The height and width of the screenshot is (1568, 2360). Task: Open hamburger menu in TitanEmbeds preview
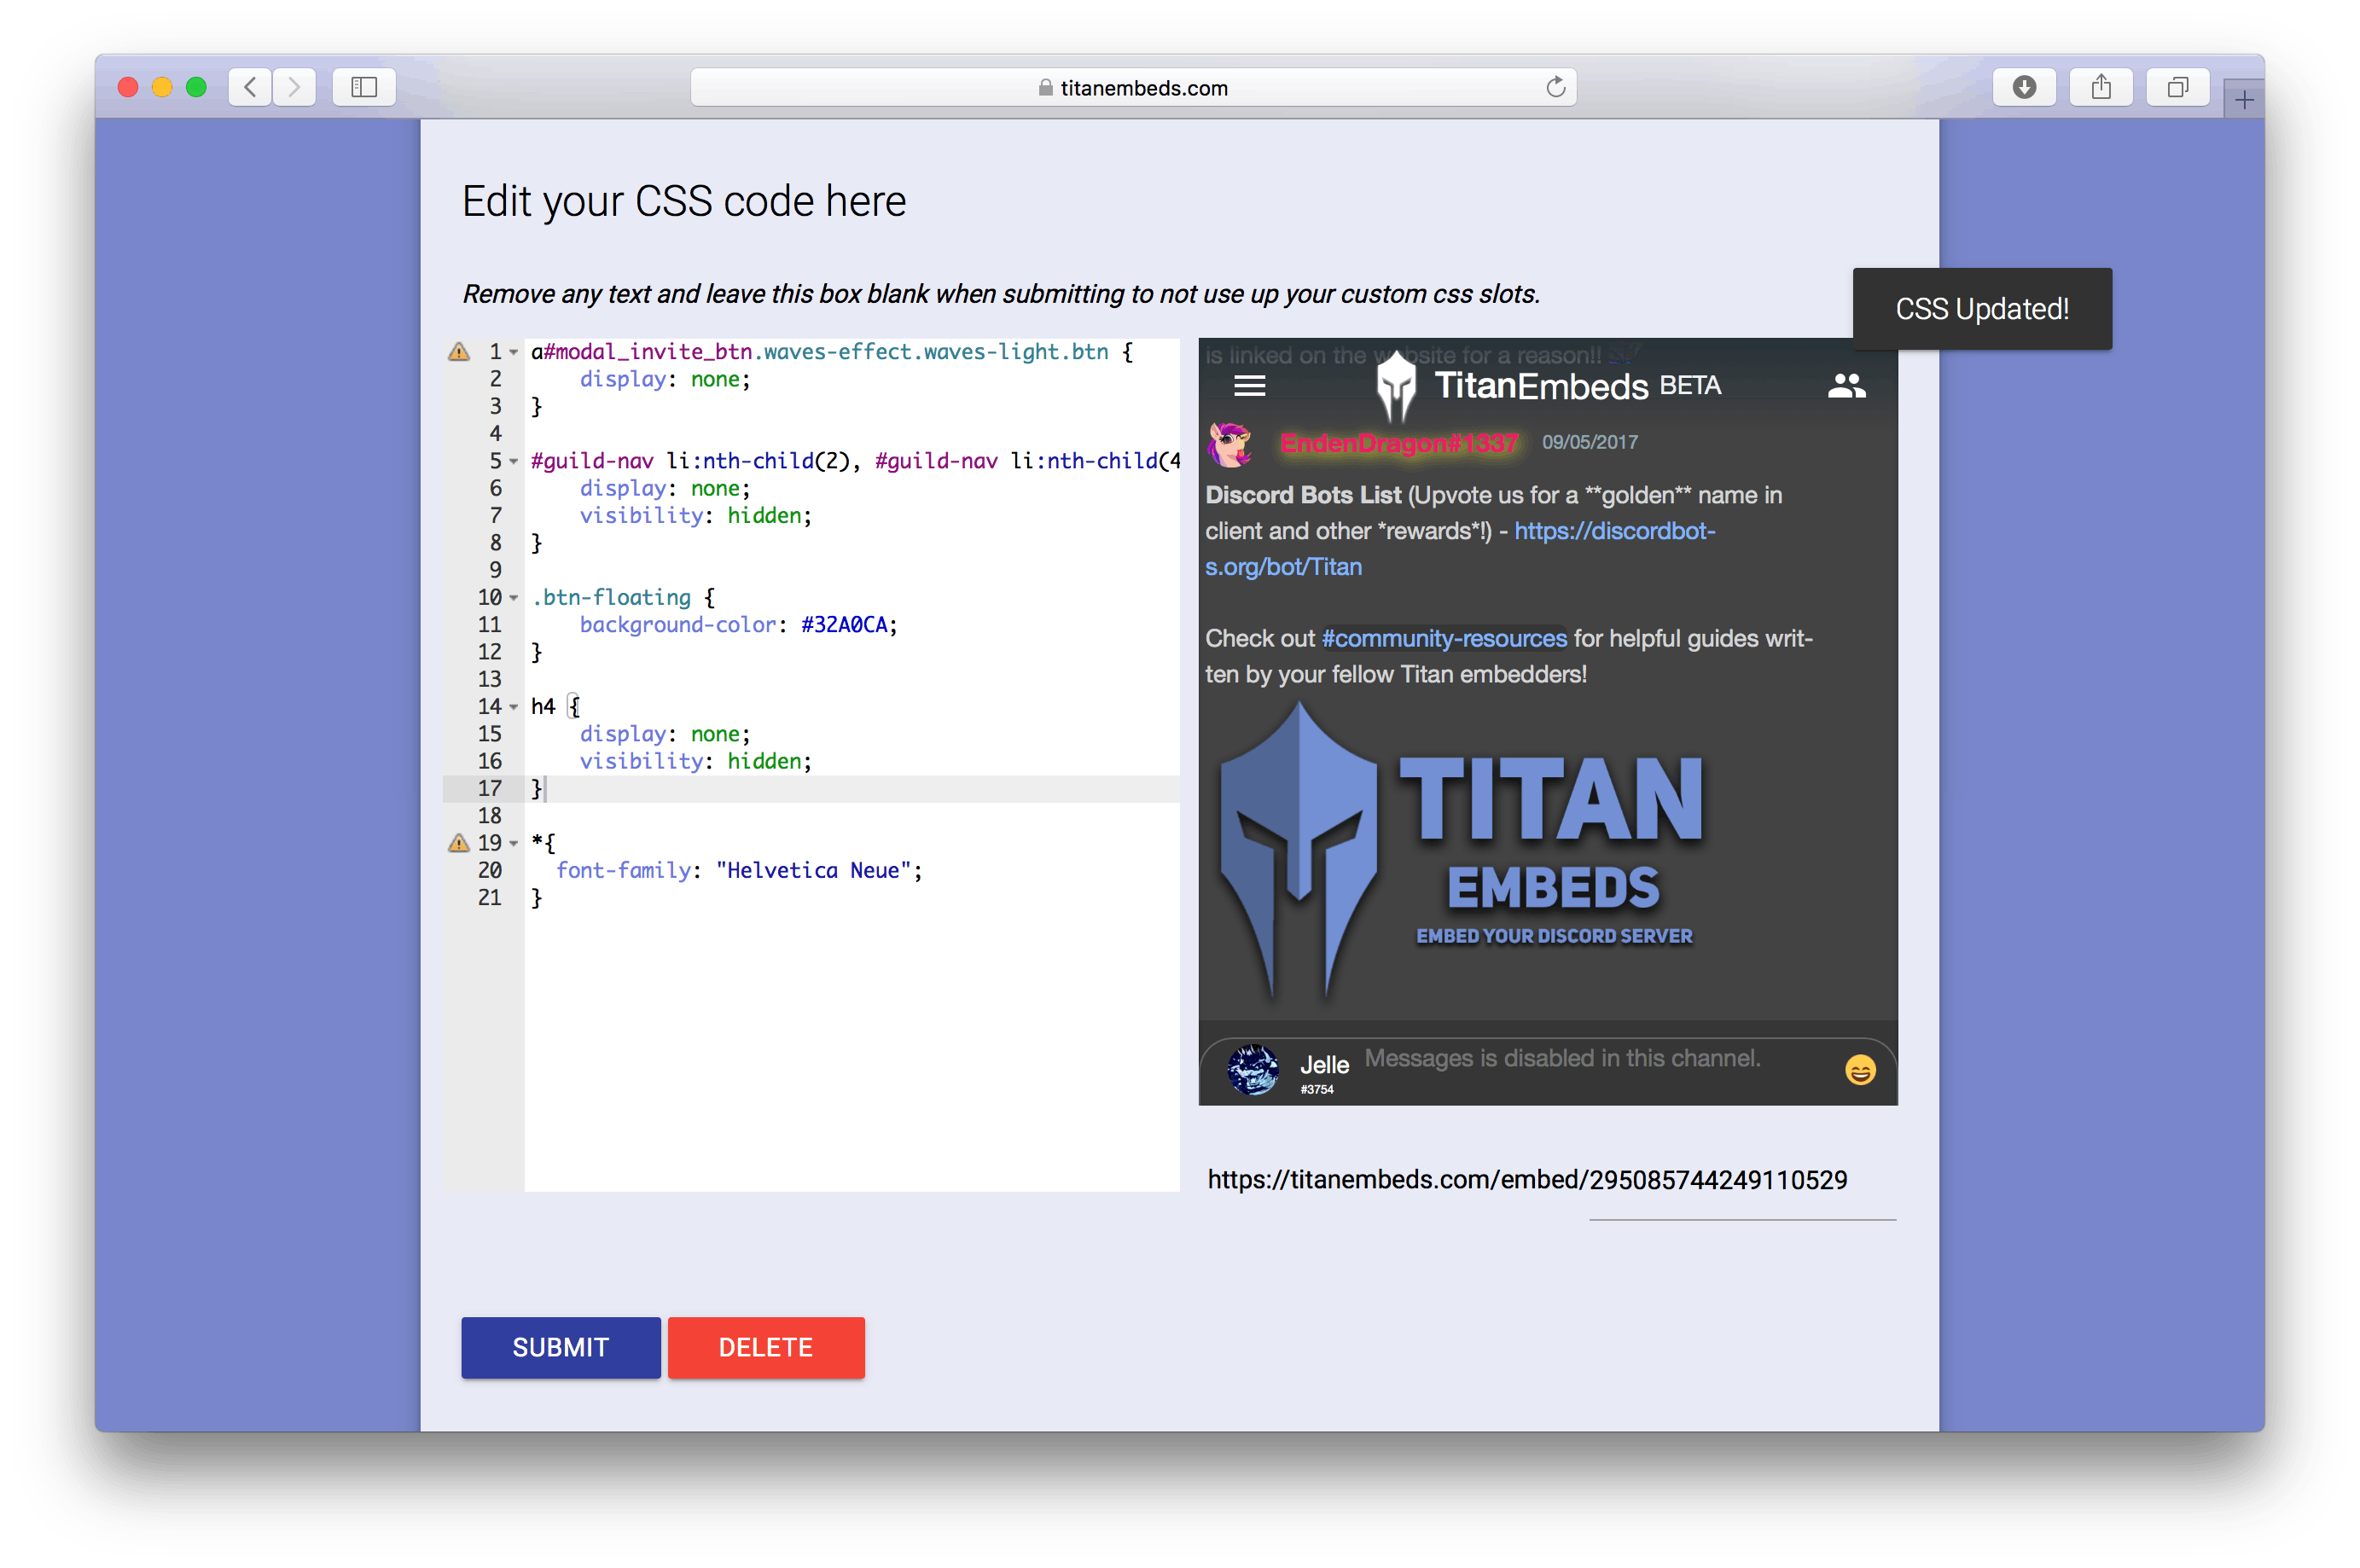(1249, 385)
